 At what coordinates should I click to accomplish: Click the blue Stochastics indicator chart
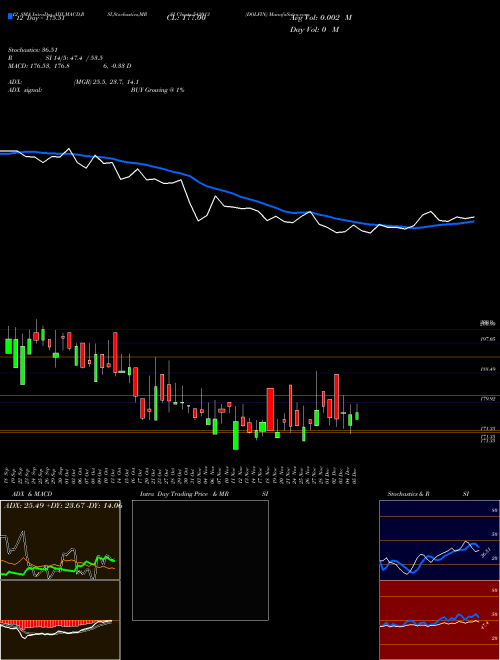click(439, 540)
